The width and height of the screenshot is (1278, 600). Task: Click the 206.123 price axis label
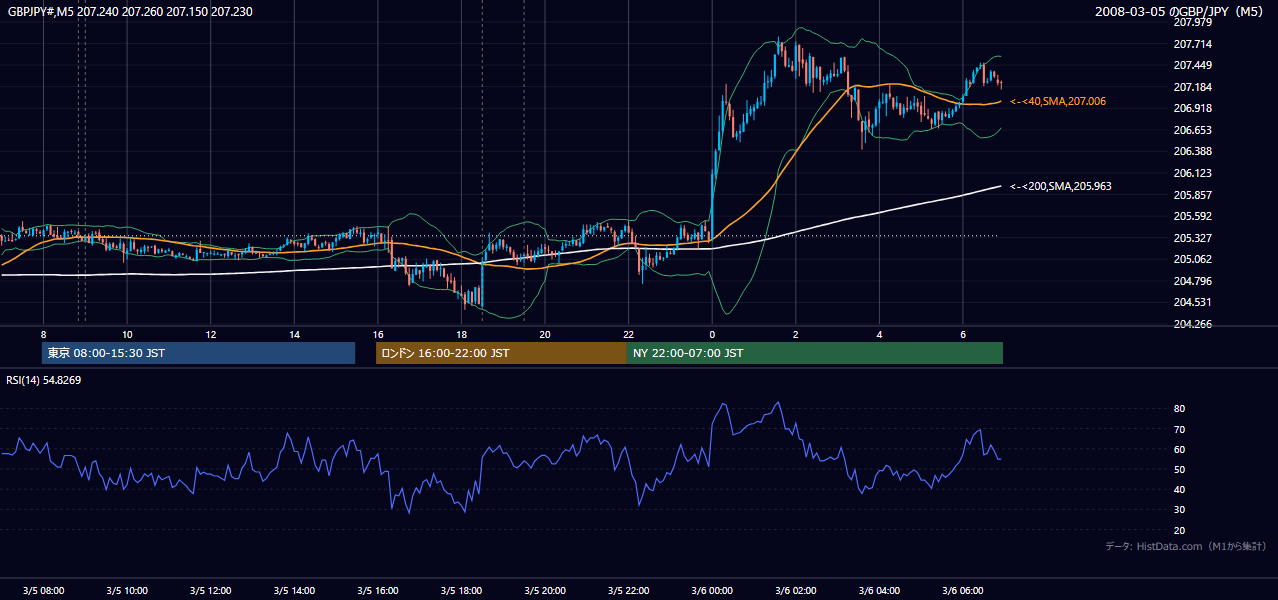pos(1192,173)
